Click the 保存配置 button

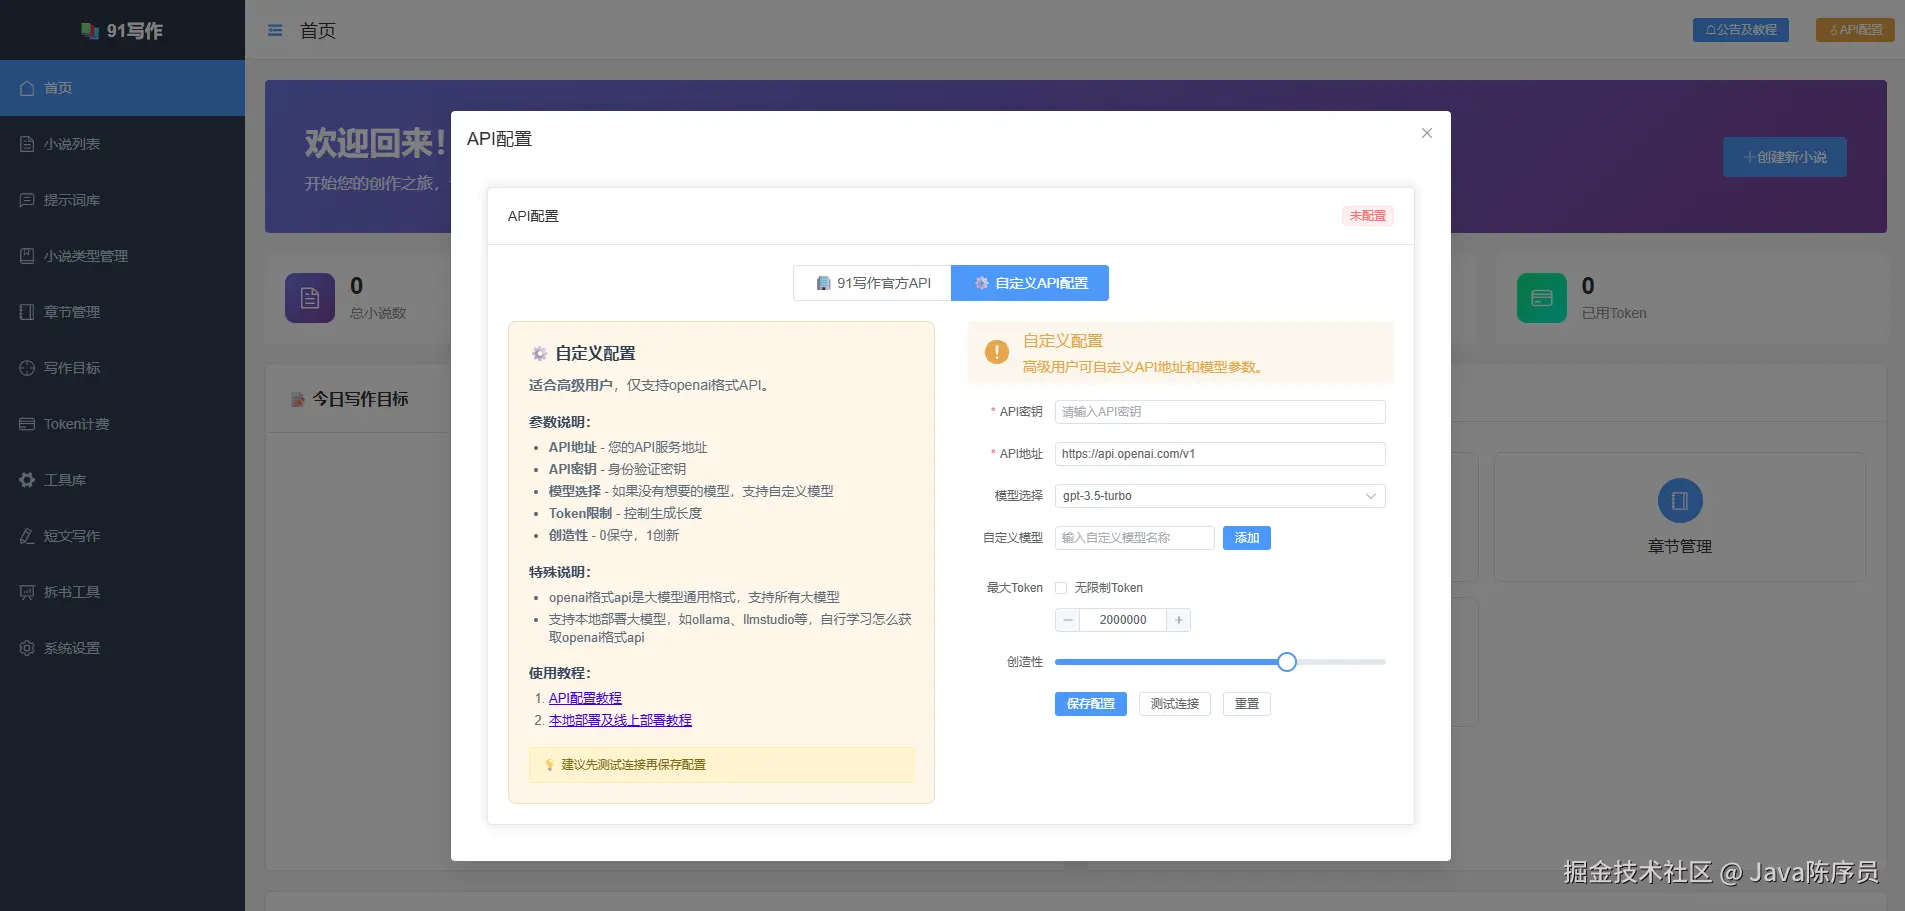1091,704
